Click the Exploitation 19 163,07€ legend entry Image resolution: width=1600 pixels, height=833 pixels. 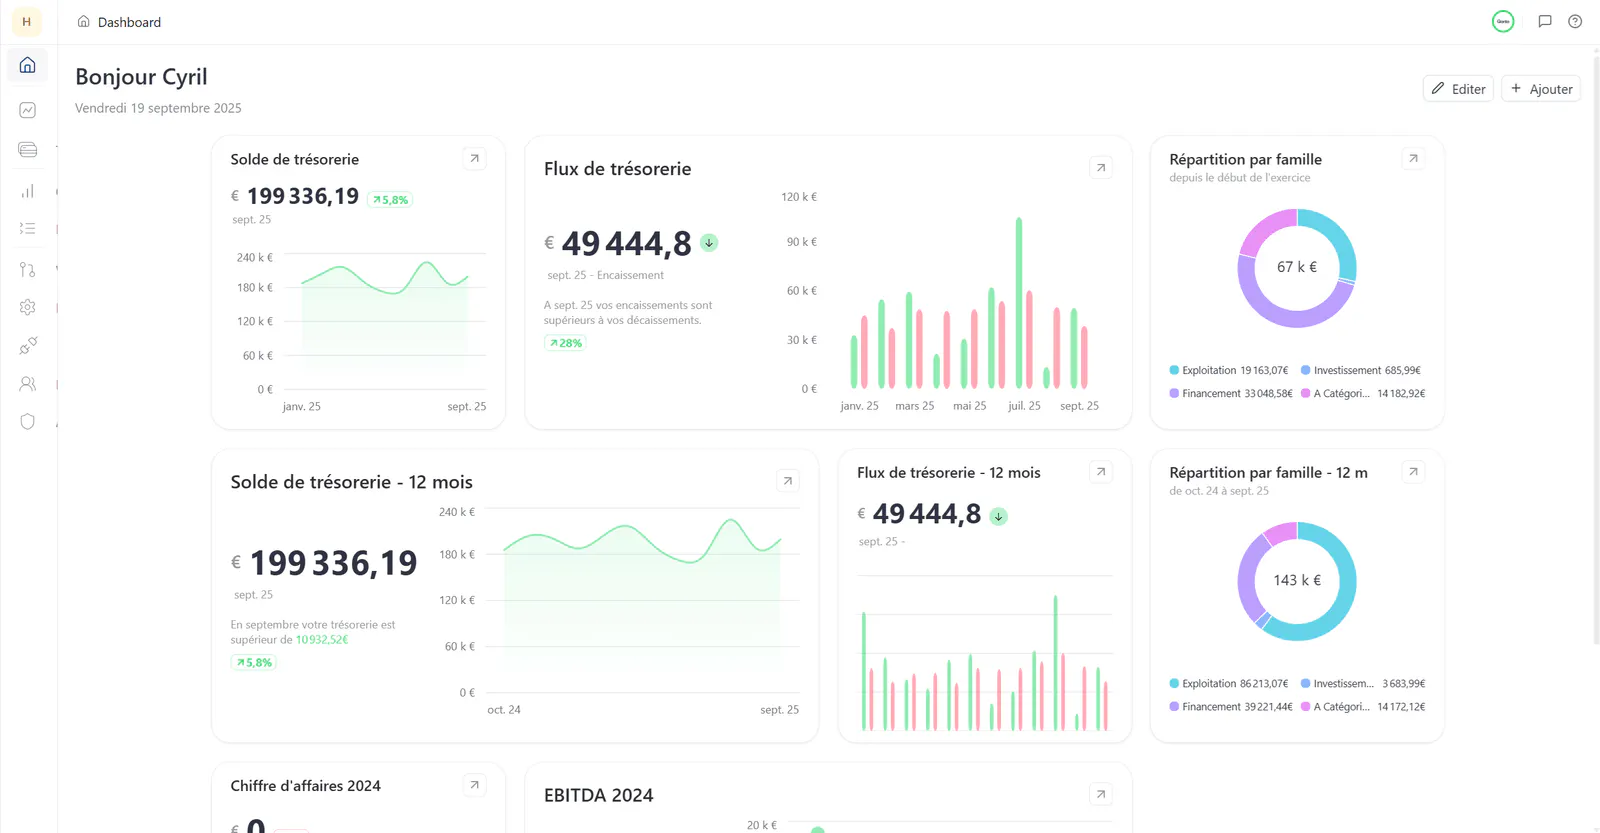[1229, 370]
